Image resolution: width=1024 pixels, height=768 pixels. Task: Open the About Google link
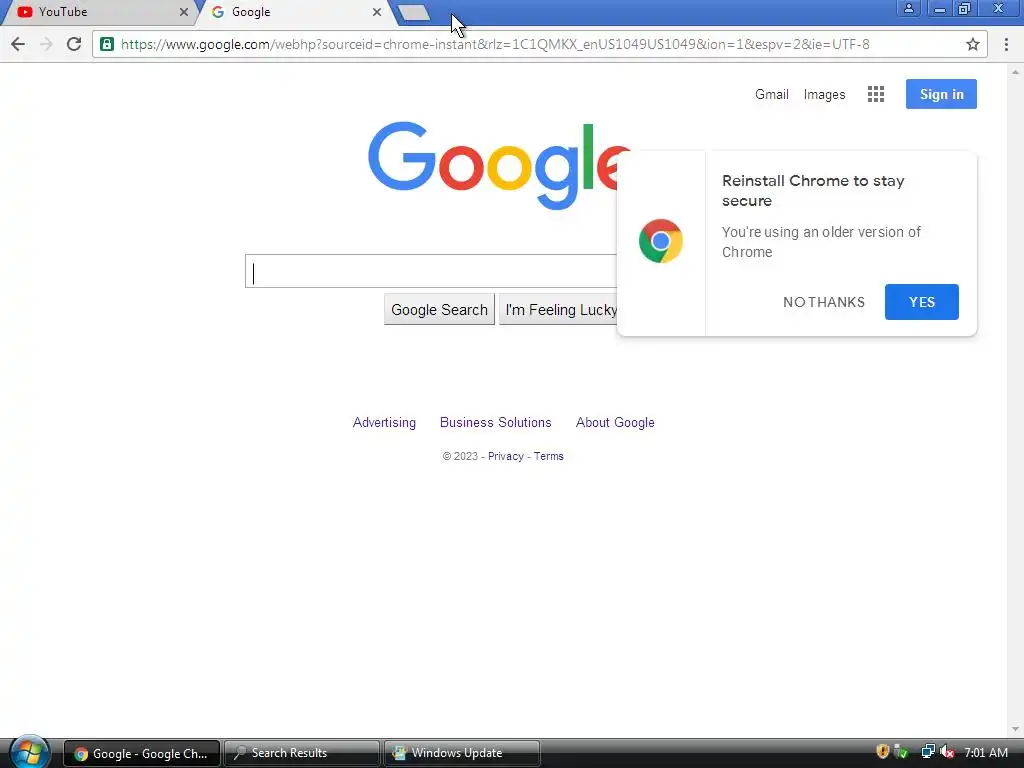coord(615,423)
